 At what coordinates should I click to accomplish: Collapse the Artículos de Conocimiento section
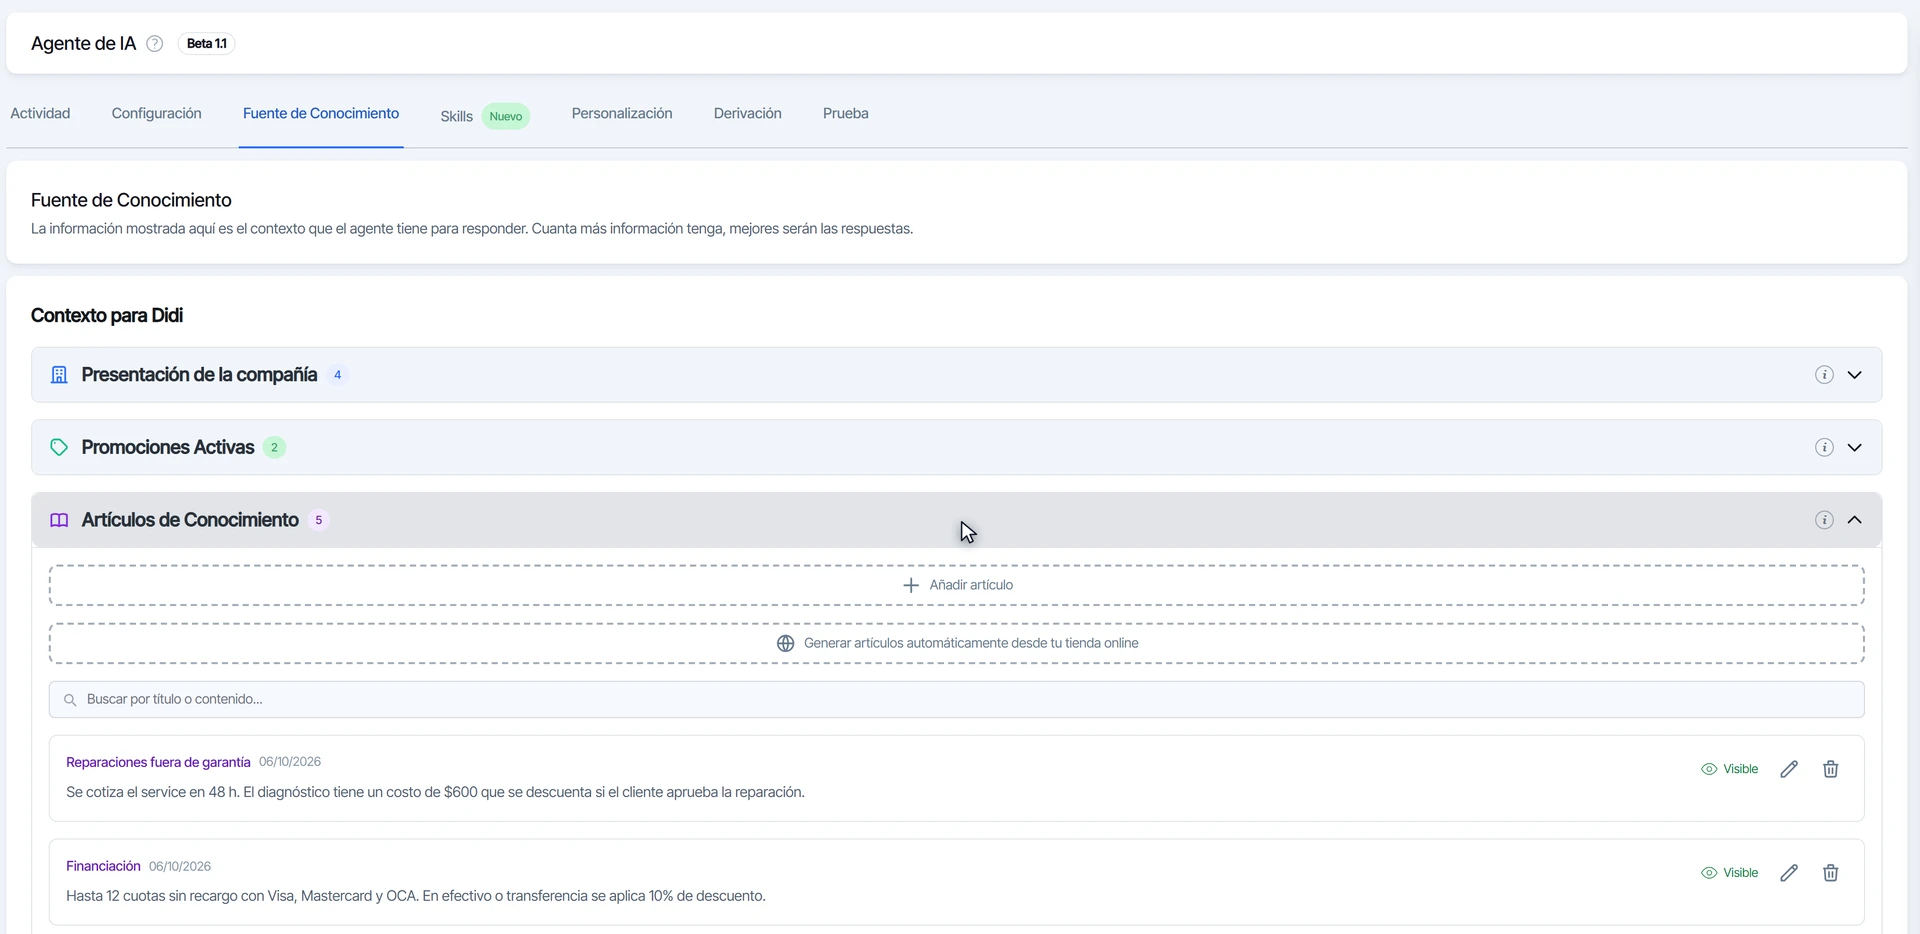tap(1854, 520)
